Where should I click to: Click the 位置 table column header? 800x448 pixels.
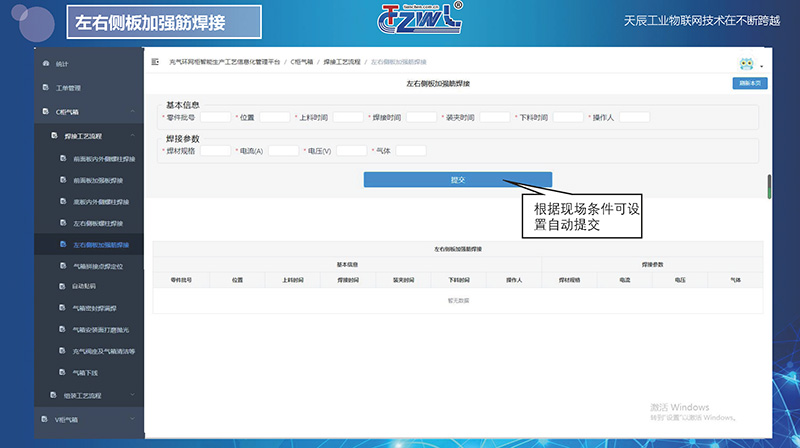click(x=237, y=280)
